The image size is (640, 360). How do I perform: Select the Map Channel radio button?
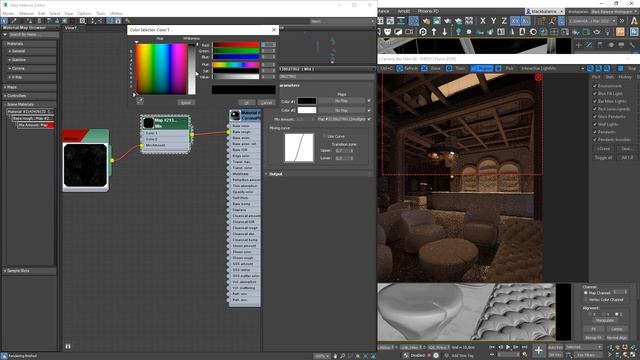click(x=586, y=293)
